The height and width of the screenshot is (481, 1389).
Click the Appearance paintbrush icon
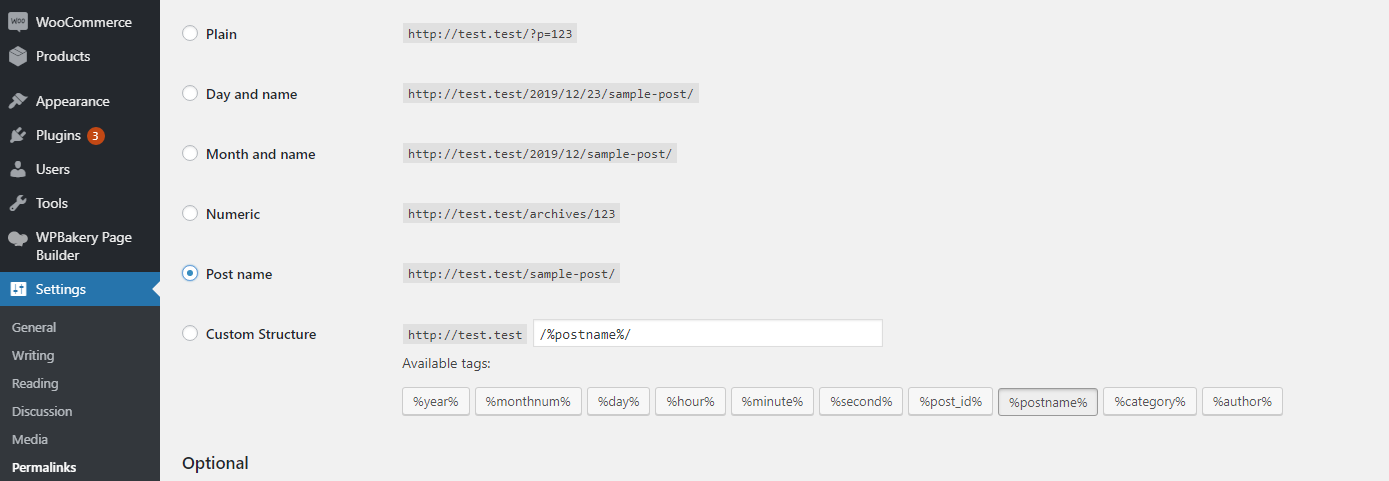pyautogui.click(x=18, y=101)
